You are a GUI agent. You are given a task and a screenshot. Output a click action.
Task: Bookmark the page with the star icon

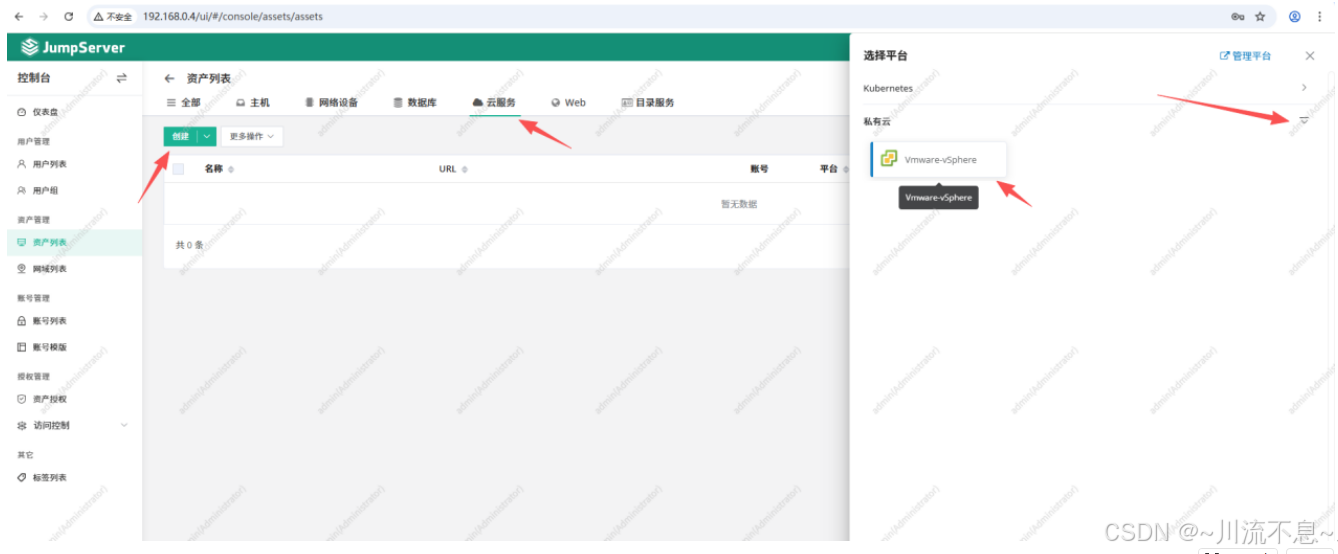click(1260, 17)
